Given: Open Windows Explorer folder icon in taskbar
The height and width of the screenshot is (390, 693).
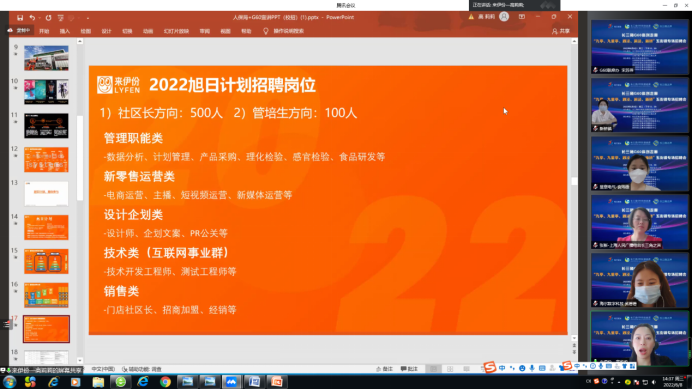Looking at the screenshot, I should coord(98,382).
